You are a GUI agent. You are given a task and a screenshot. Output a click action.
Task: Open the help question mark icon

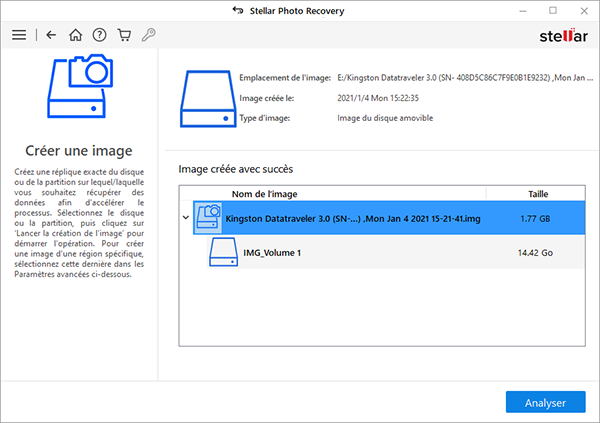pyautogui.click(x=99, y=35)
